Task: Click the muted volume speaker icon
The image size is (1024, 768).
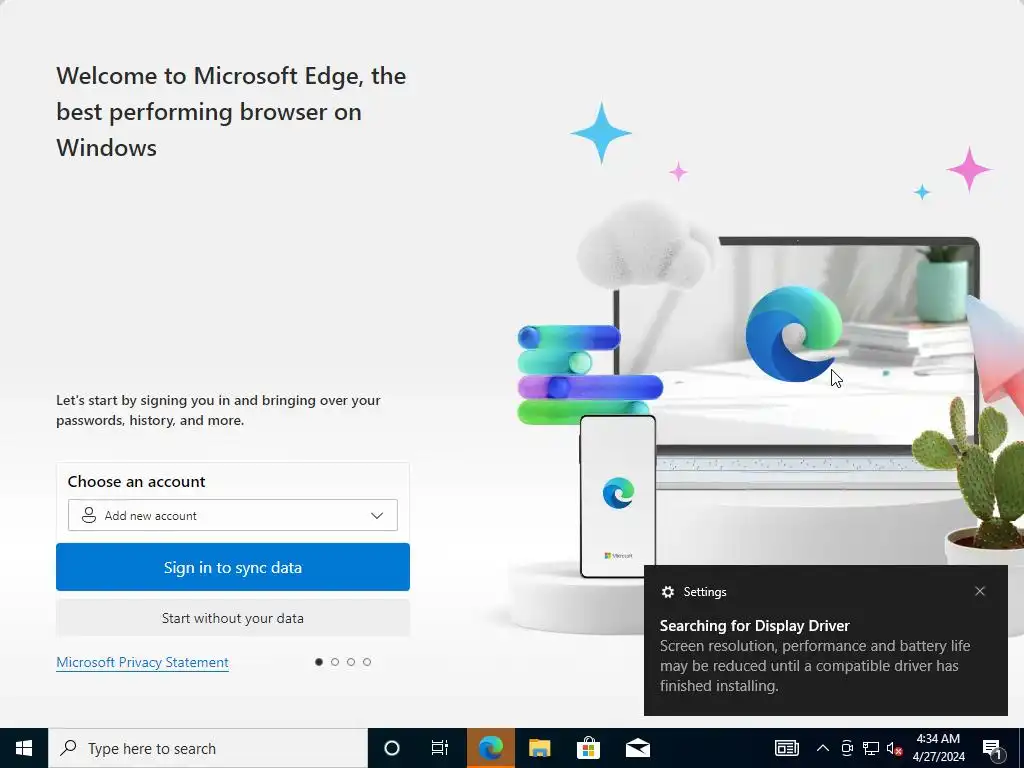Action: [x=894, y=748]
